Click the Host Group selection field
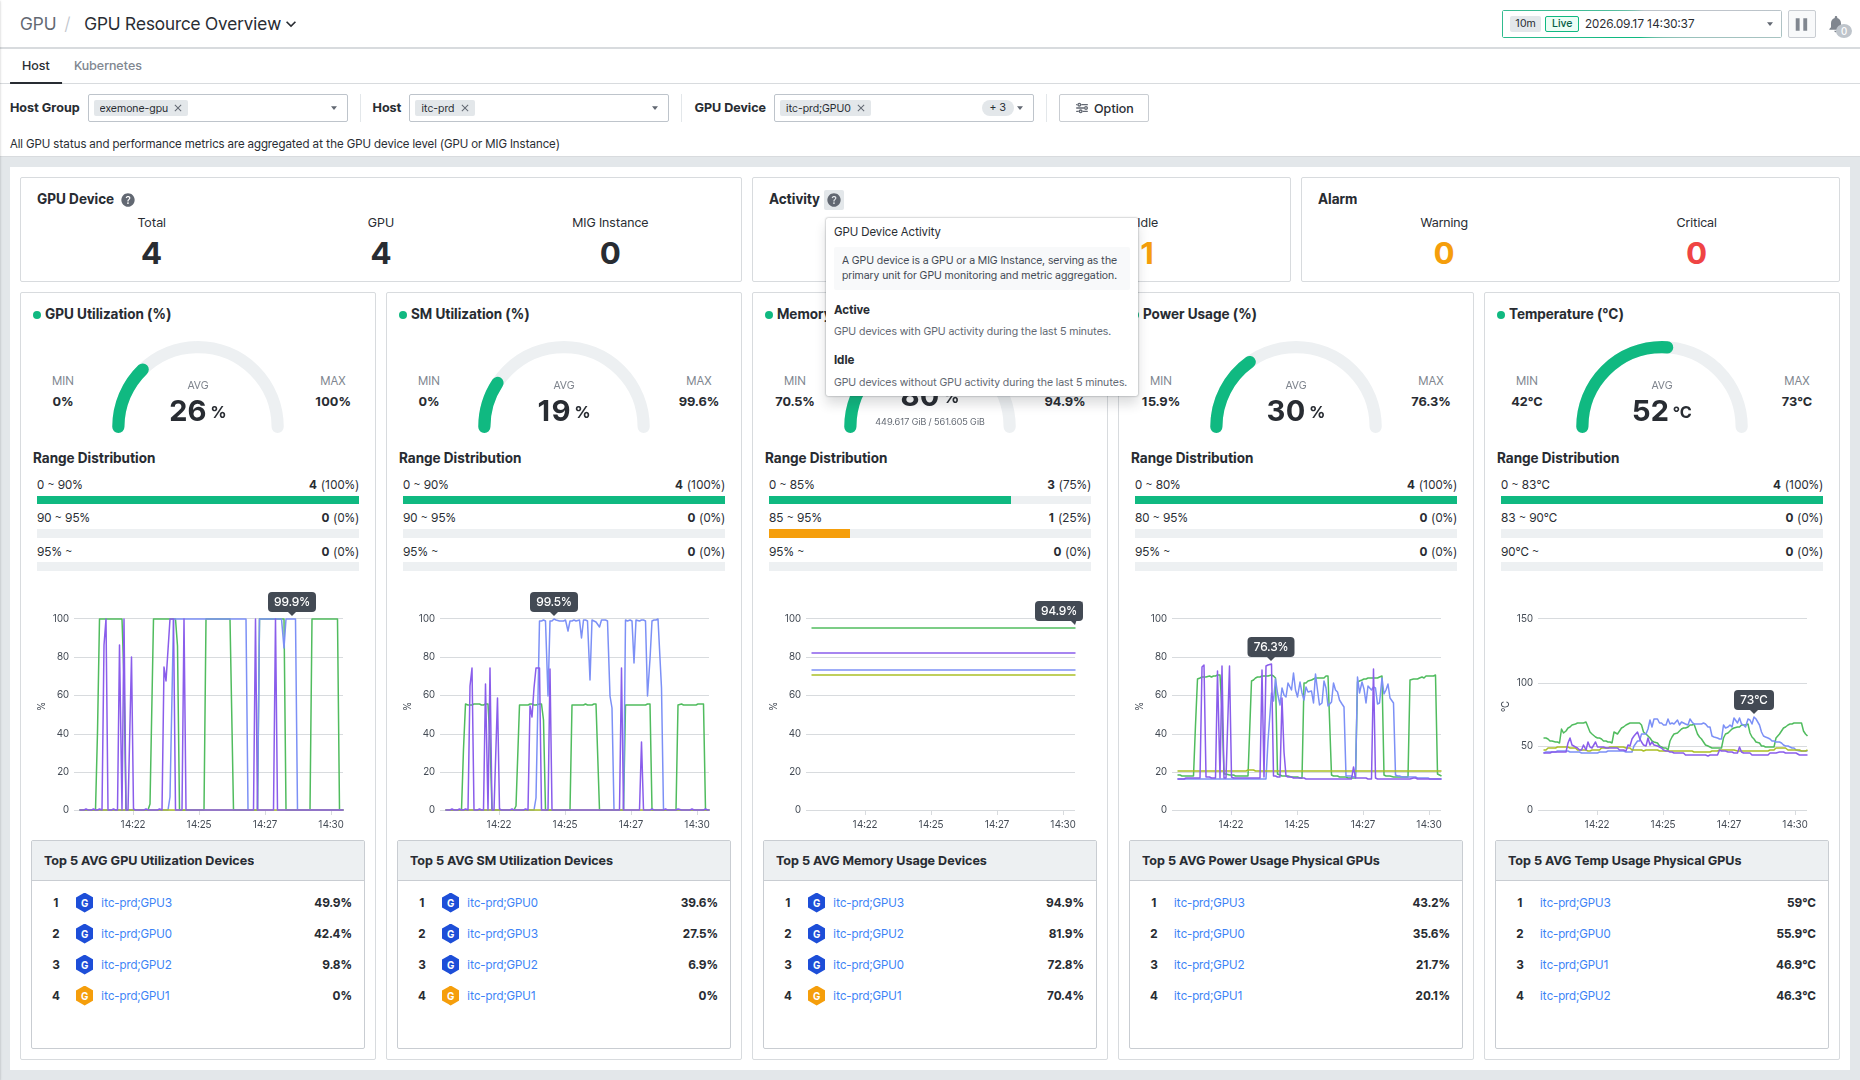This screenshot has width=1860, height=1080. pos(218,108)
